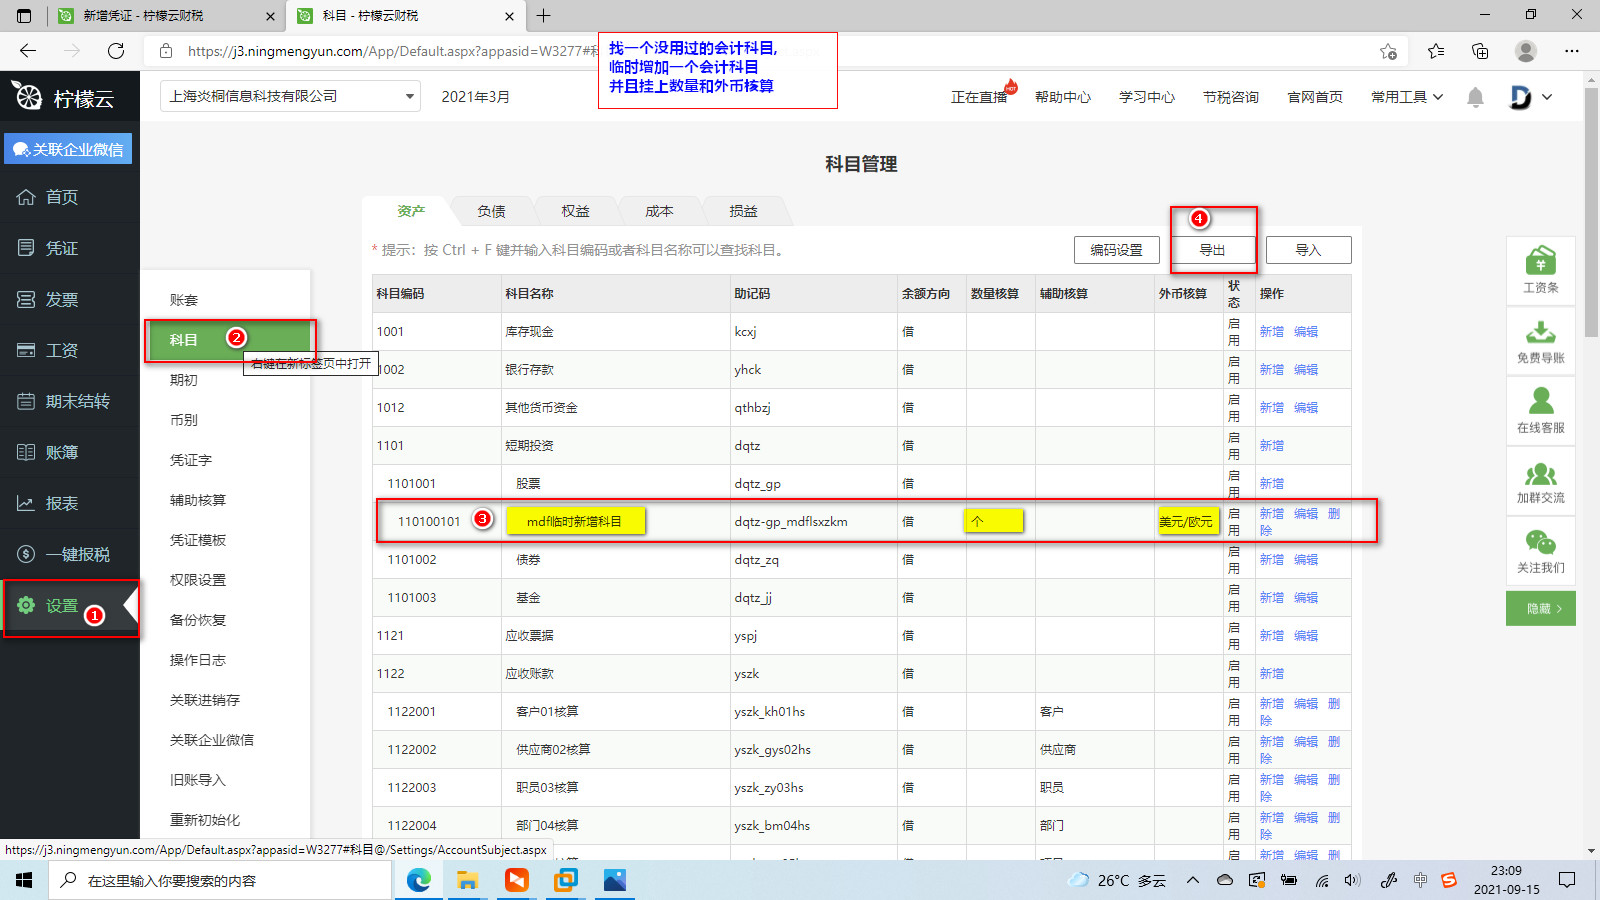Click the Windows taskbar search box
The height and width of the screenshot is (900, 1600).
220,880
